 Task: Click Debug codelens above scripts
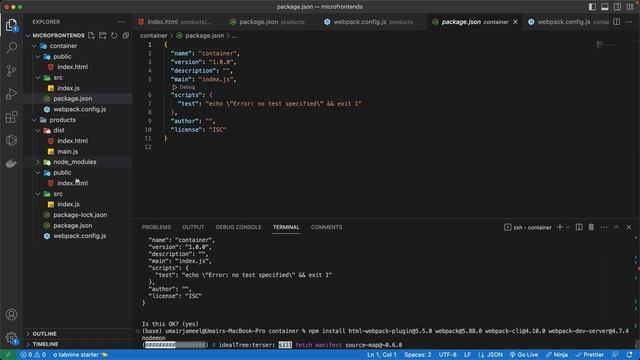click(184, 87)
